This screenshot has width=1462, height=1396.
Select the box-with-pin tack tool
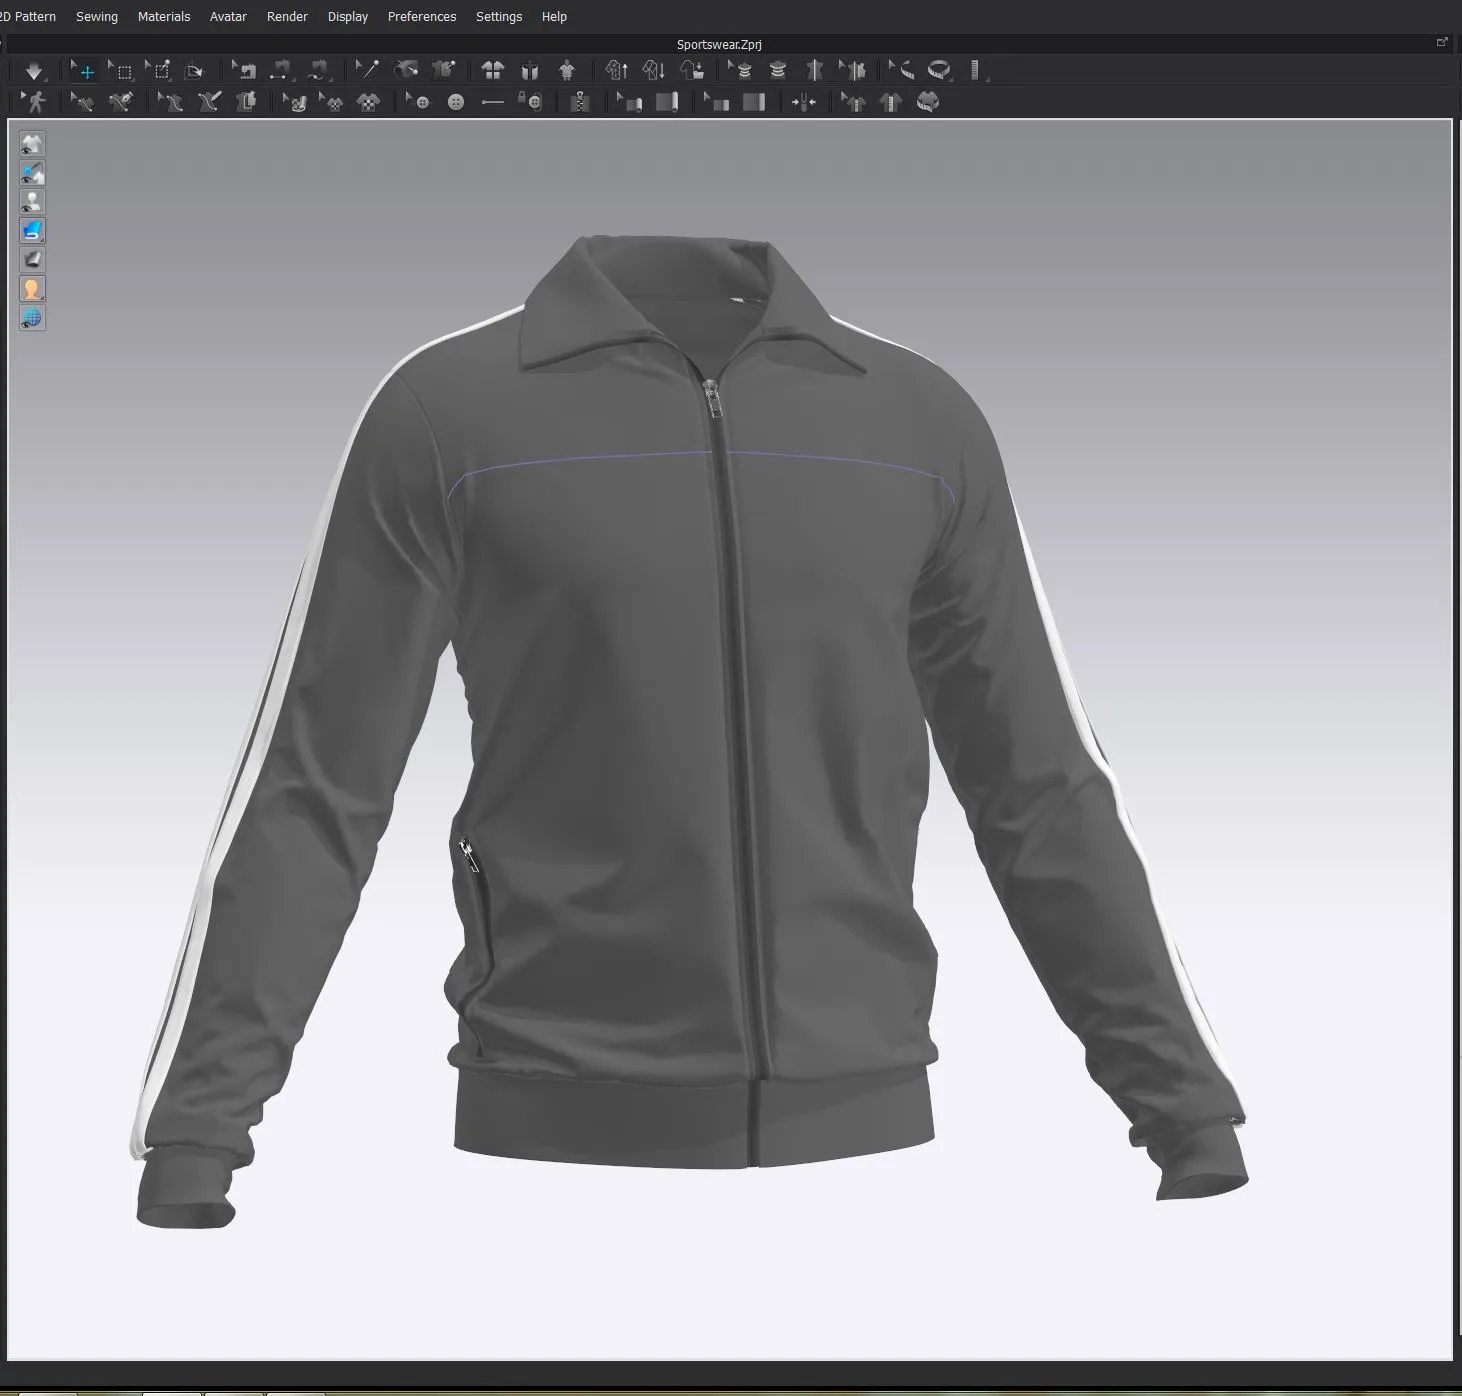[x=158, y=70]
